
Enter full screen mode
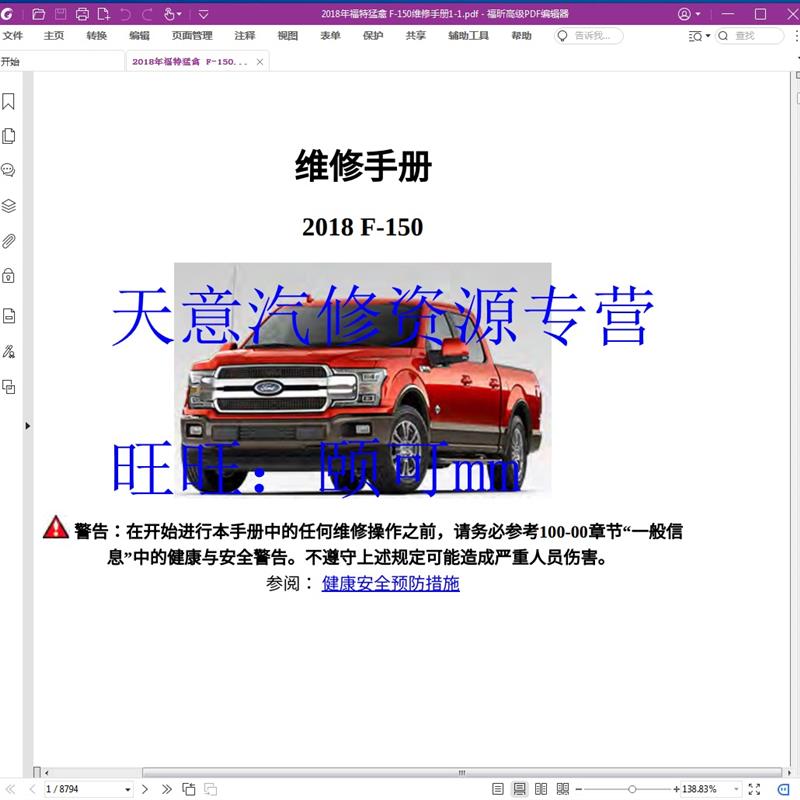point(754,789)
